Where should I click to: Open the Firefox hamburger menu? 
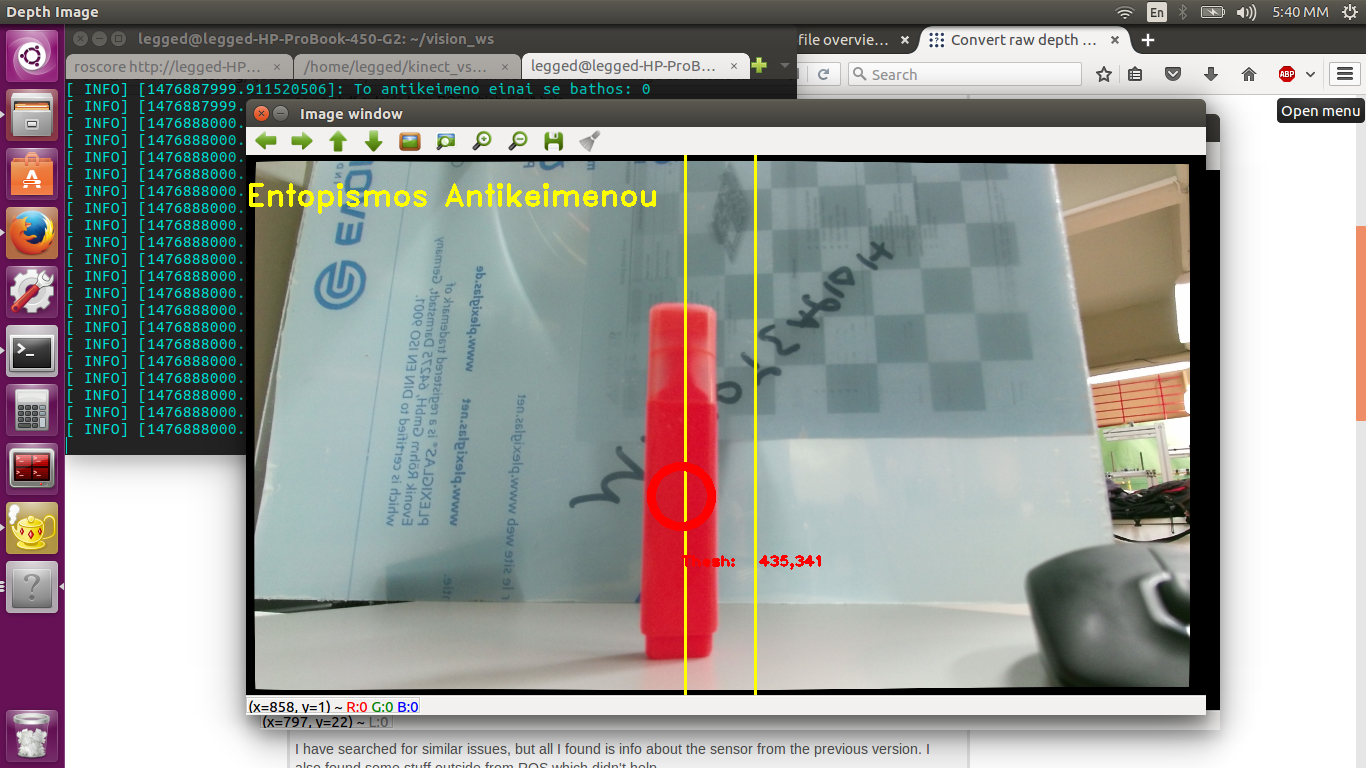[x=1345, y=74]
